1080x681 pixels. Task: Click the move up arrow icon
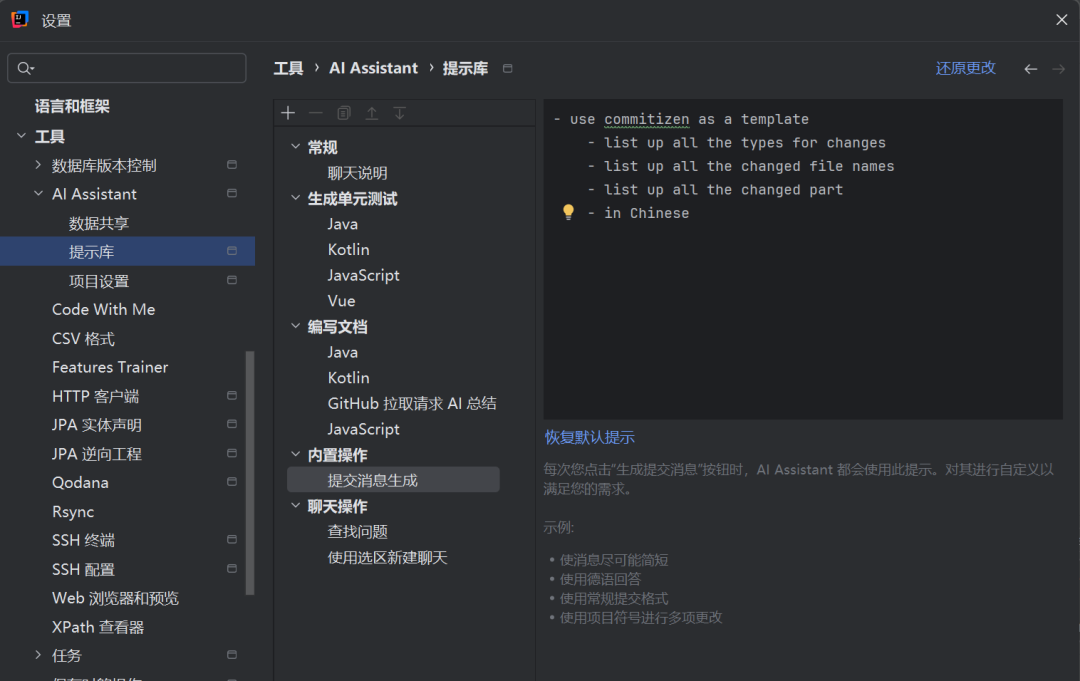[372, 113]
